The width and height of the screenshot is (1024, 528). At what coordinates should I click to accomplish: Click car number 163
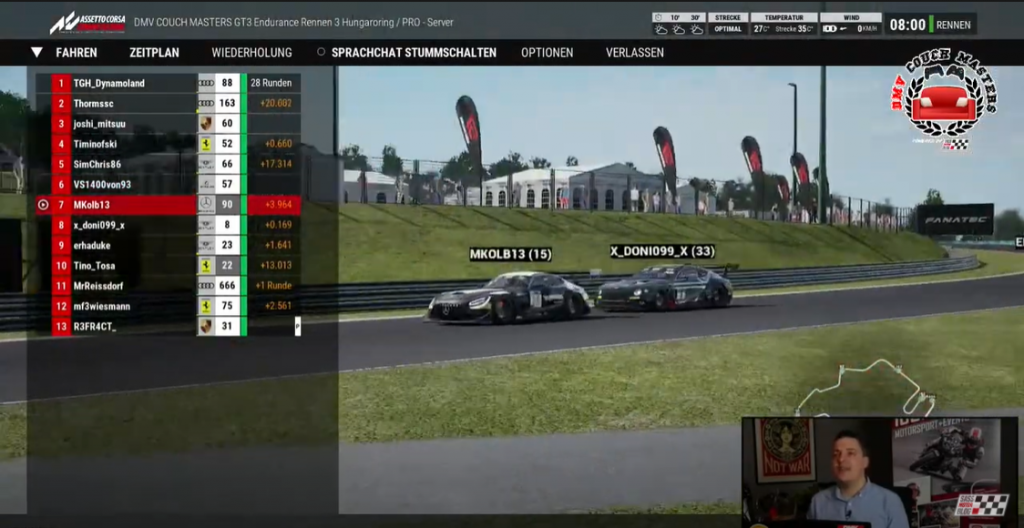(x=227, y=103)
